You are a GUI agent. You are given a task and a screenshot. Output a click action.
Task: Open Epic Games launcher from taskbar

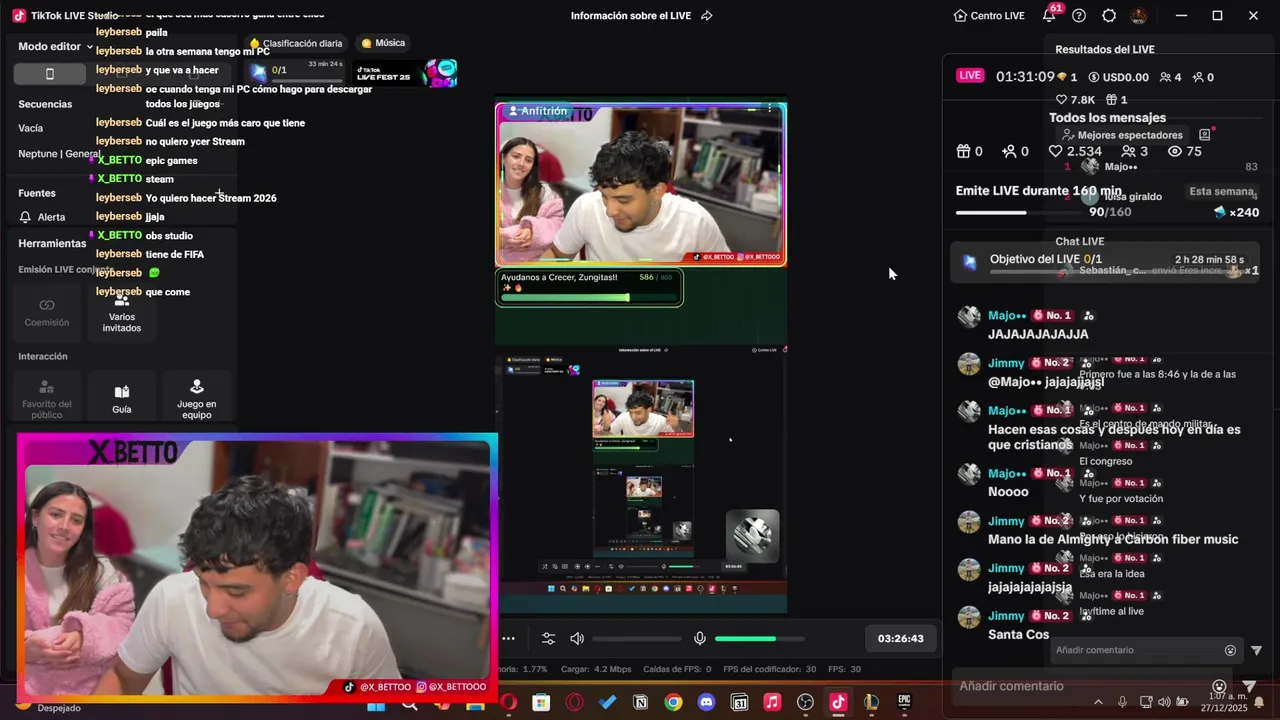pos(904,703)
